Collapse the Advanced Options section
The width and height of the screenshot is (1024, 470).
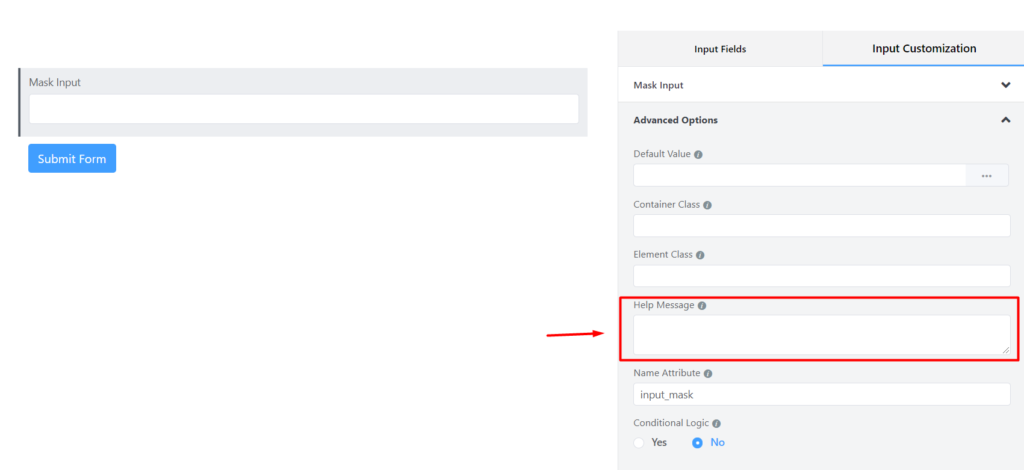click(1006, 120)
